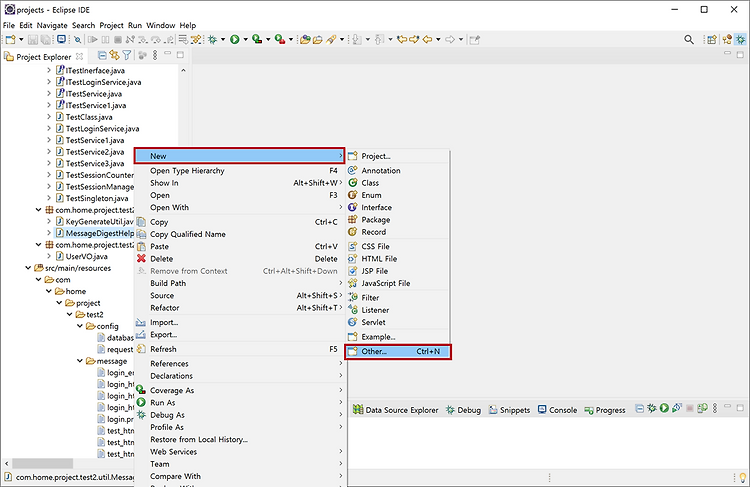750x487 pixels.
Task: Open Build Path submenu
Action: (239, 283)
